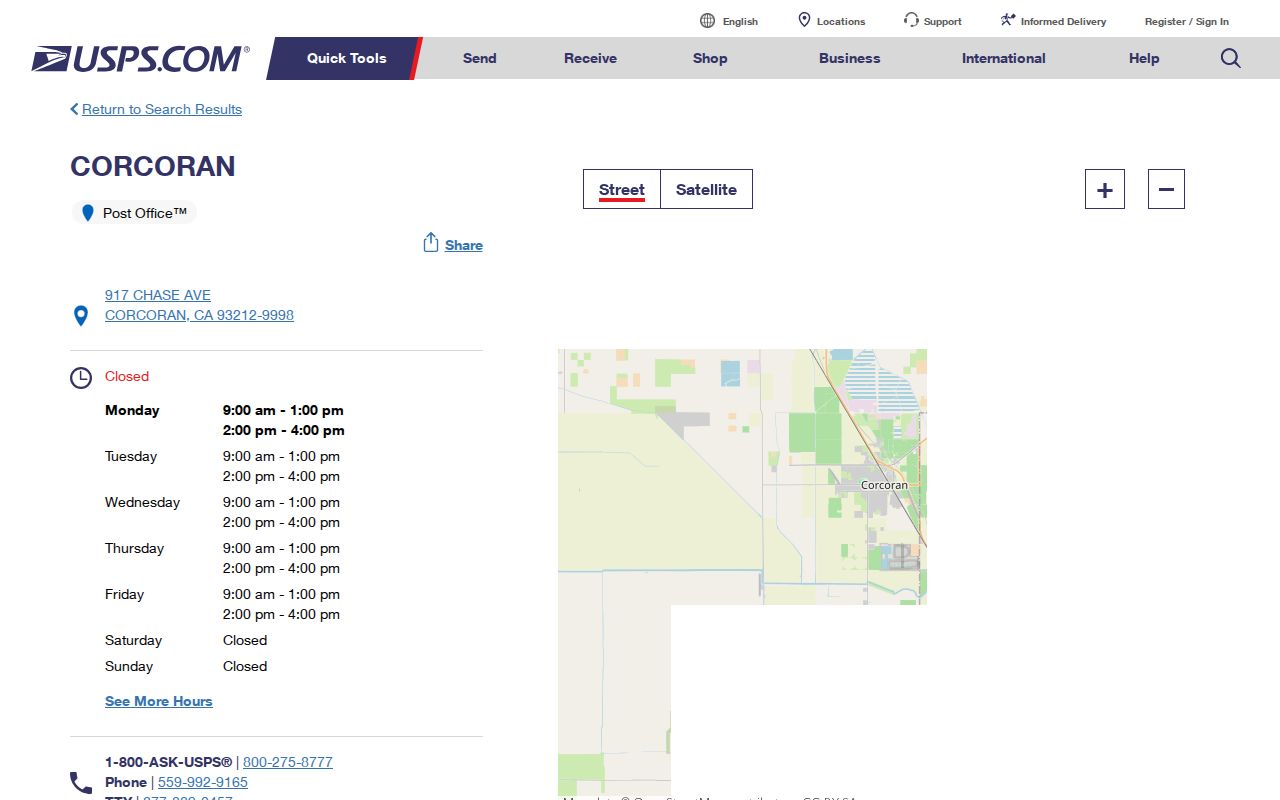Viewport: 1280px width, 800px height.
Task: Open the Business menu
Action: click(850, 58)
